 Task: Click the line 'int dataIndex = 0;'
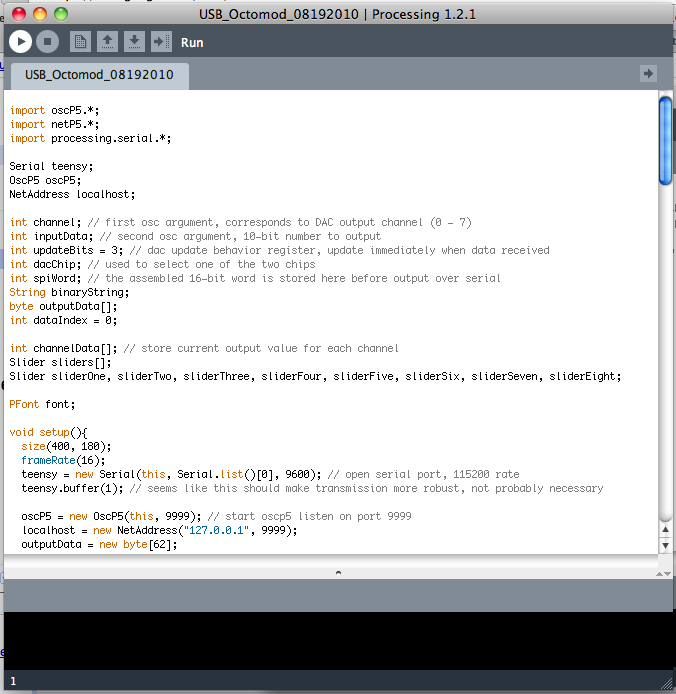pyautogui.click(x=63, y=320)
